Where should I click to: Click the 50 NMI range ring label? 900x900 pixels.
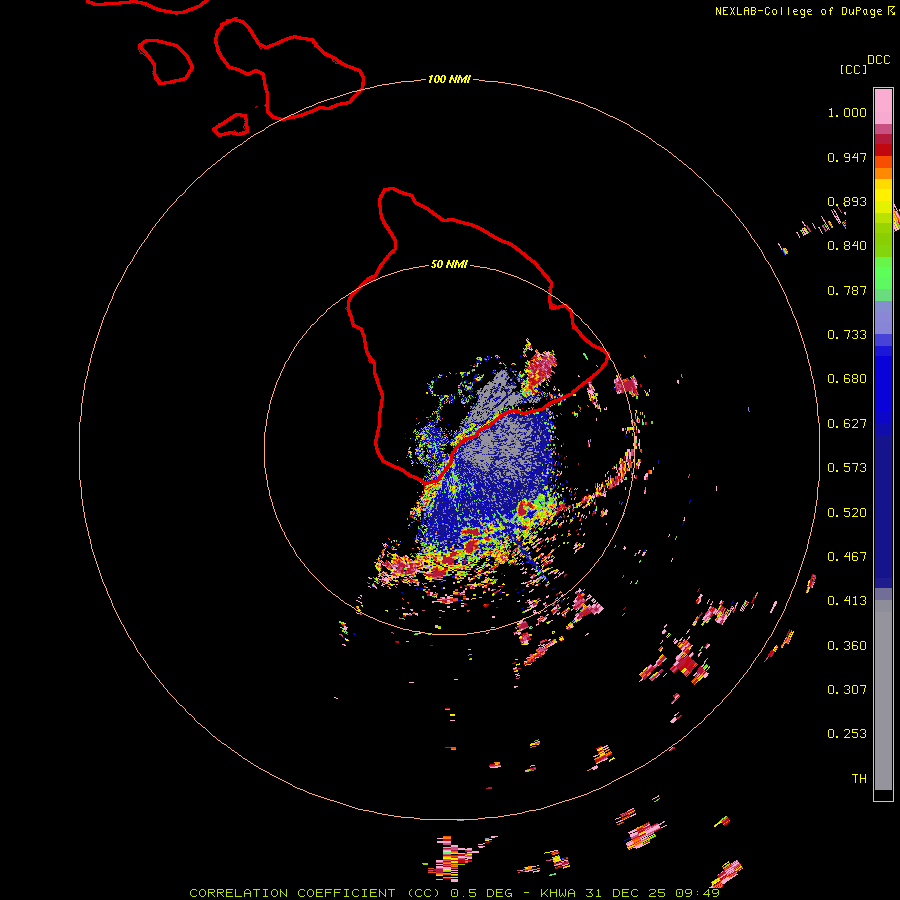449,264
